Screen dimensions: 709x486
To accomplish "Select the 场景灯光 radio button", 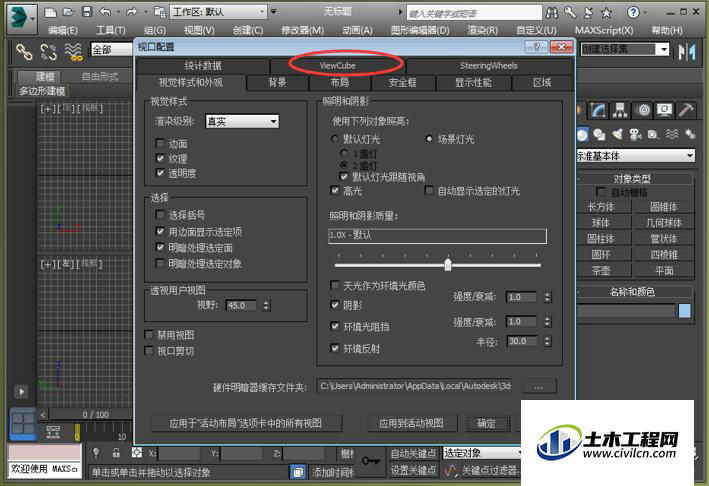I will 429,138.
